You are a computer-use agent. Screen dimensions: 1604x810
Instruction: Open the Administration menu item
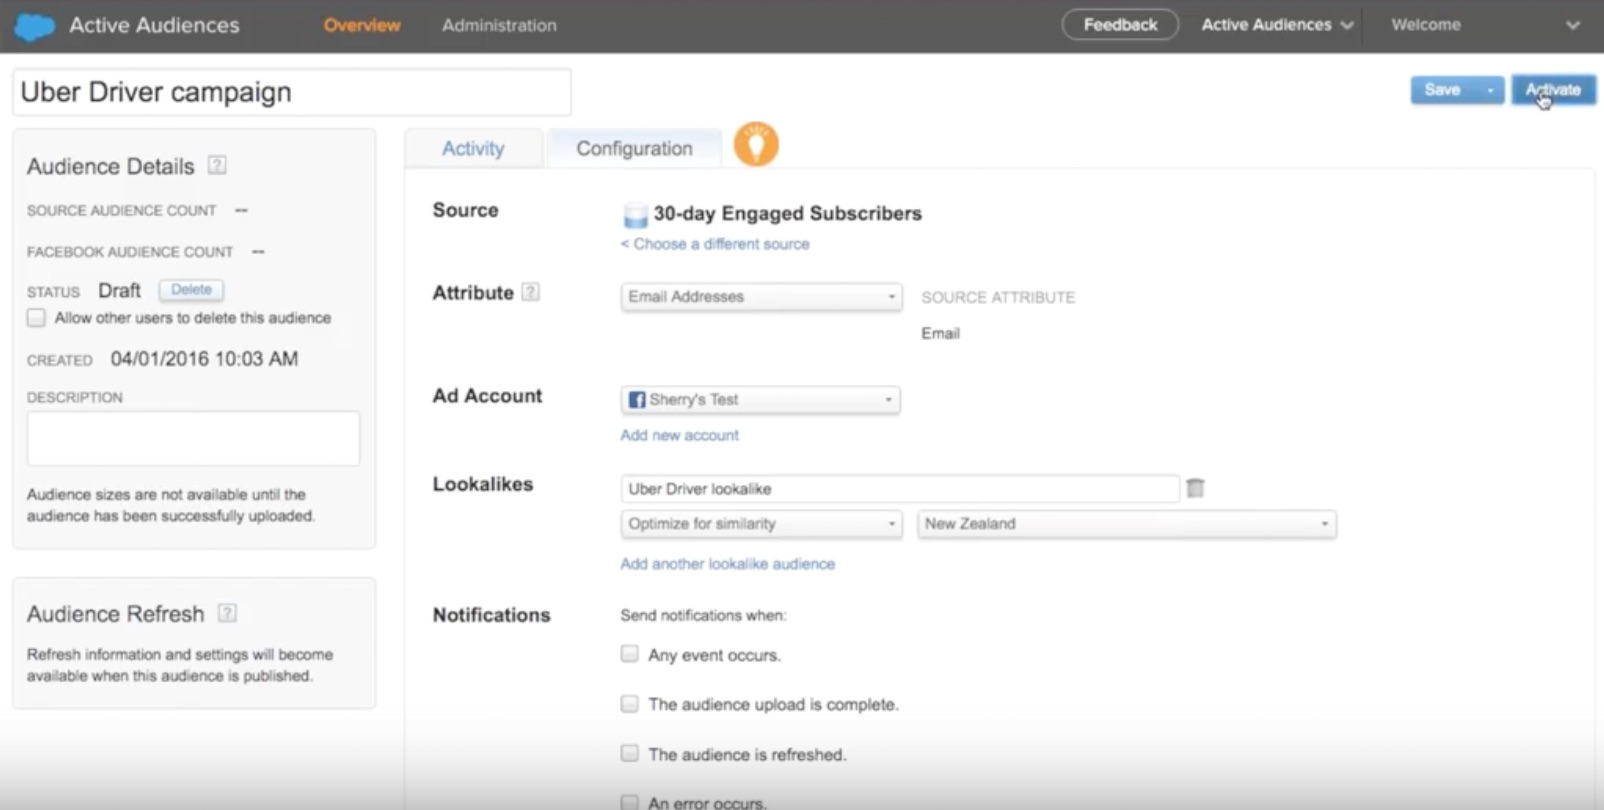pyautogui.click(x=499, y=26)
